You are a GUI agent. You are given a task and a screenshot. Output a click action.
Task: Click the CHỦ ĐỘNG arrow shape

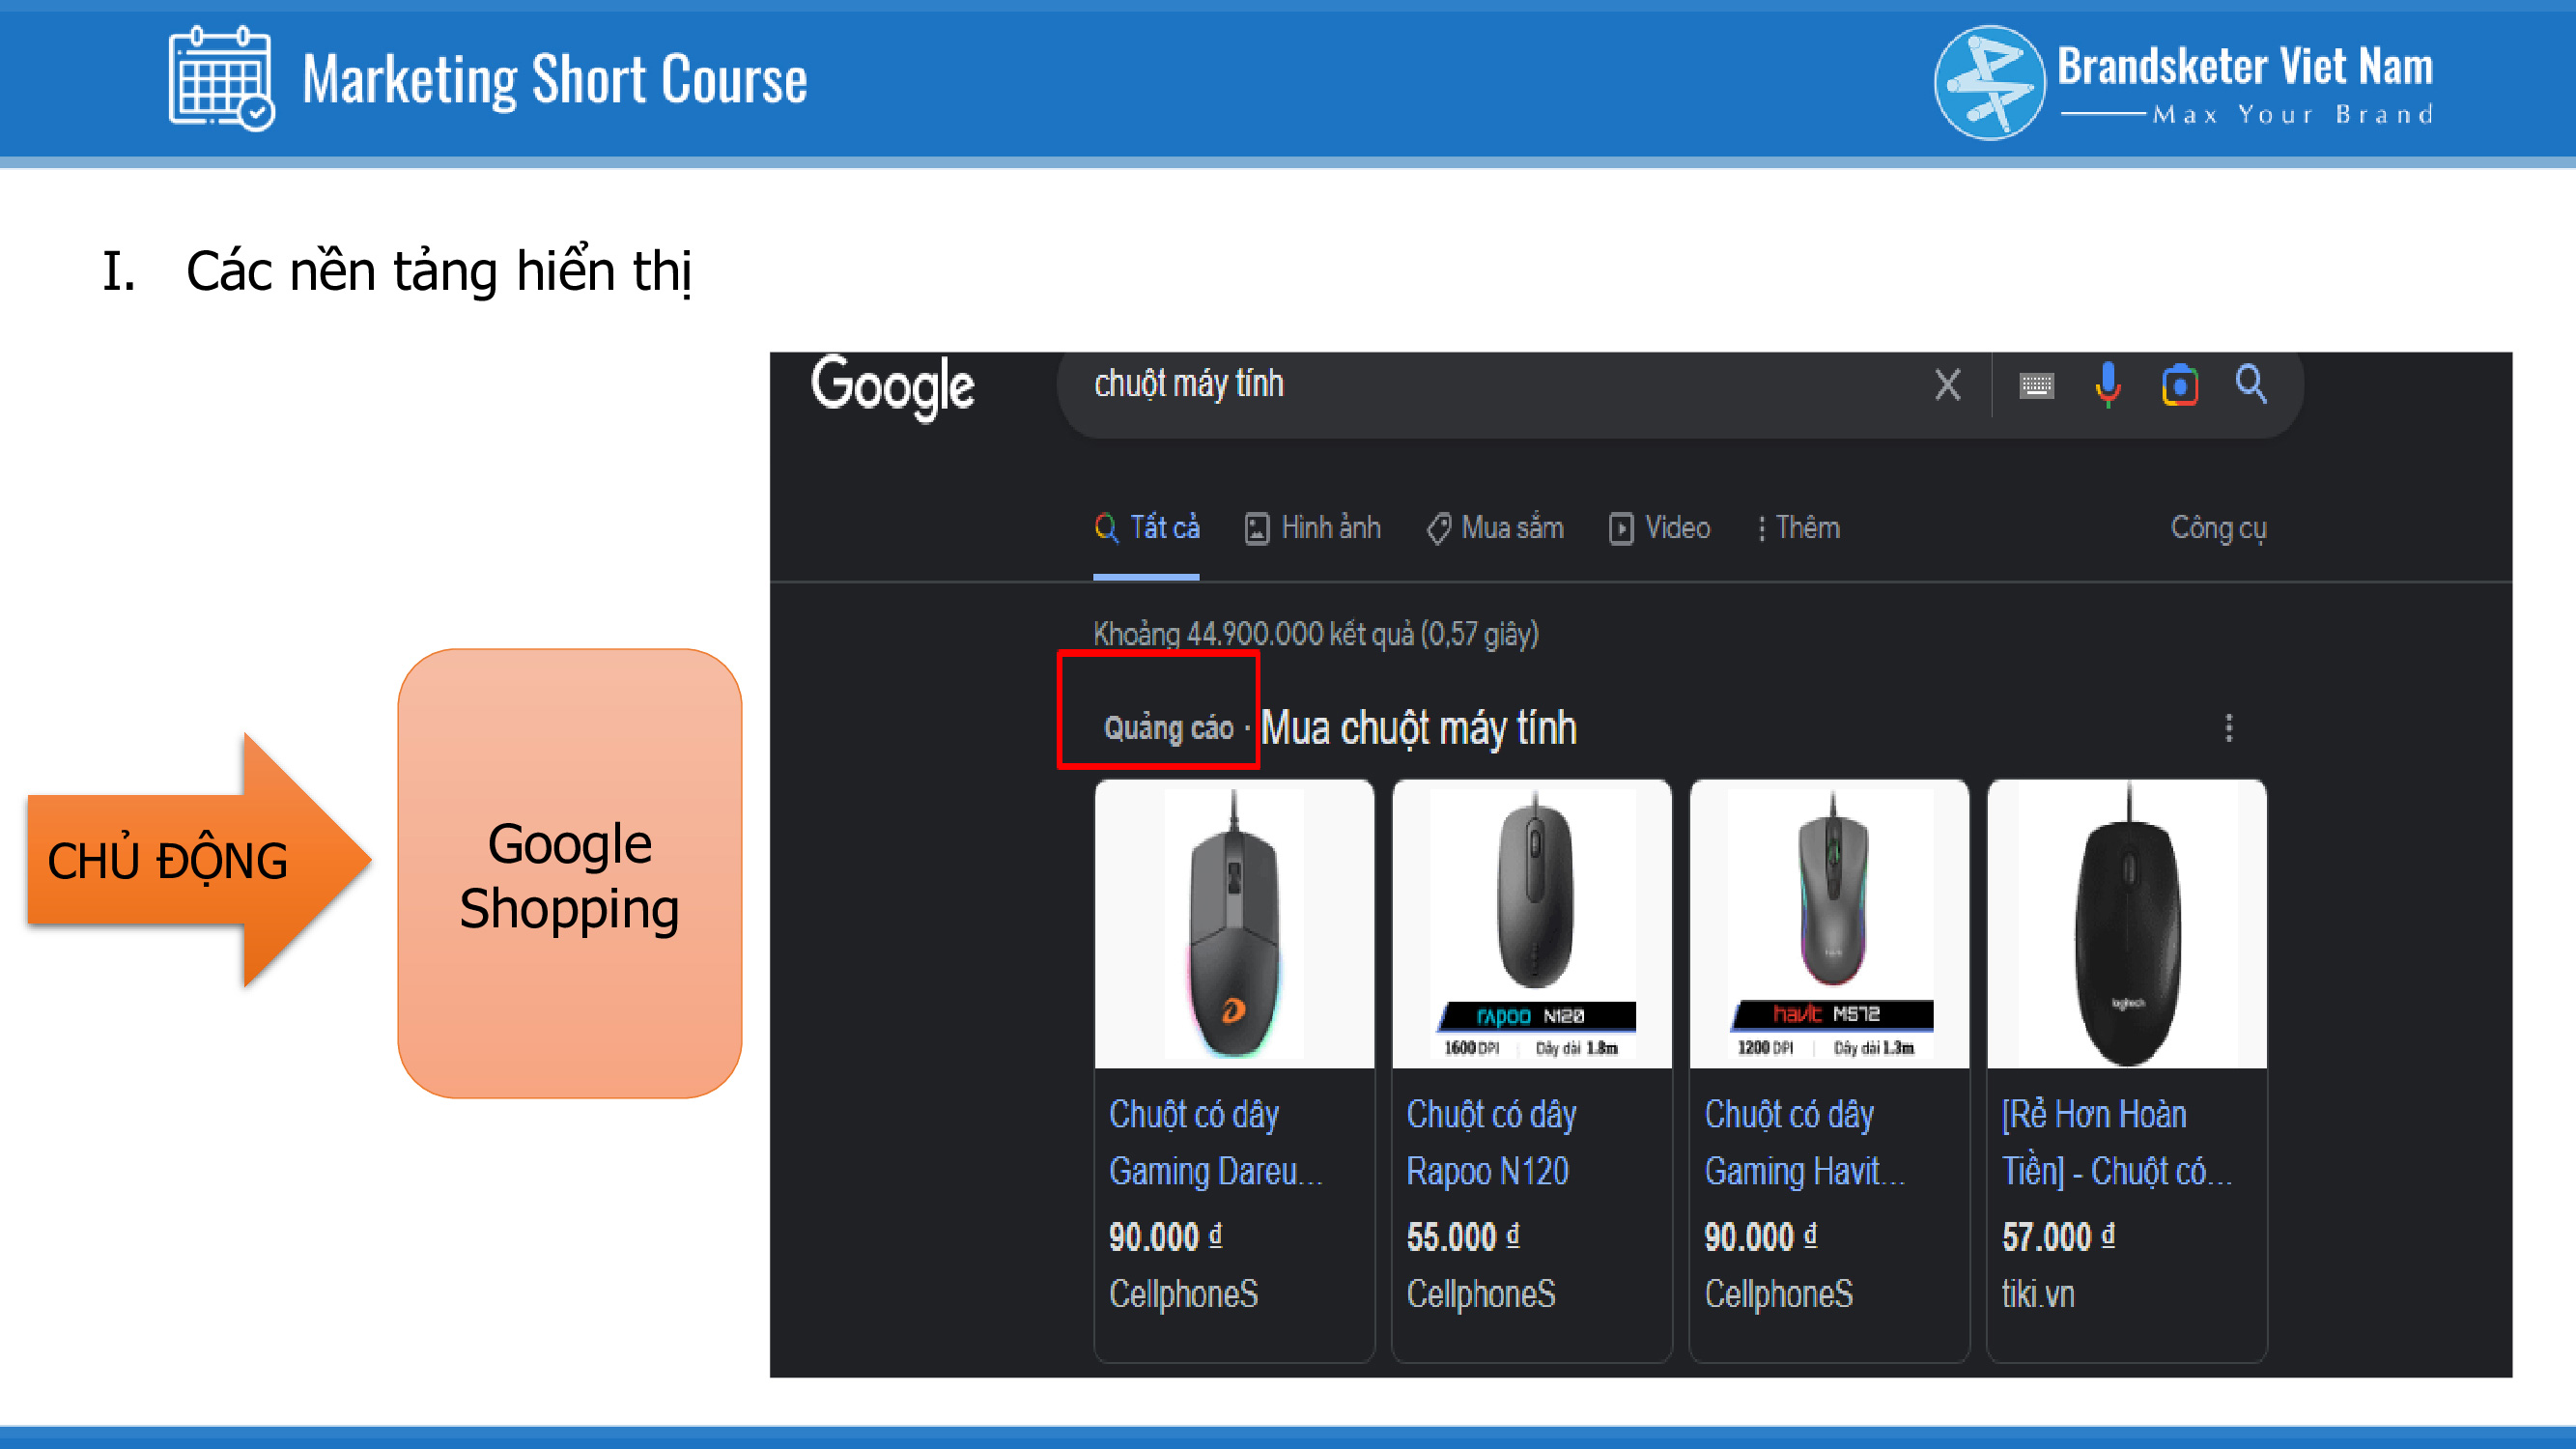pos(200,861)
